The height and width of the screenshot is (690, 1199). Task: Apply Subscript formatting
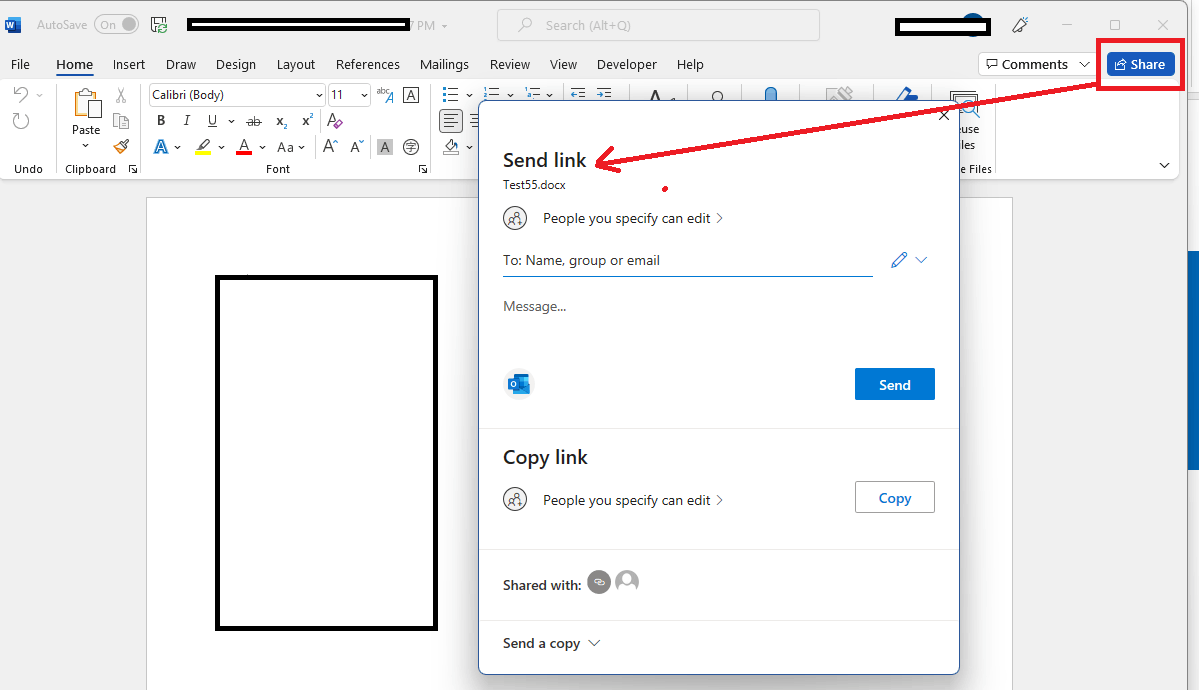(281, 121)
